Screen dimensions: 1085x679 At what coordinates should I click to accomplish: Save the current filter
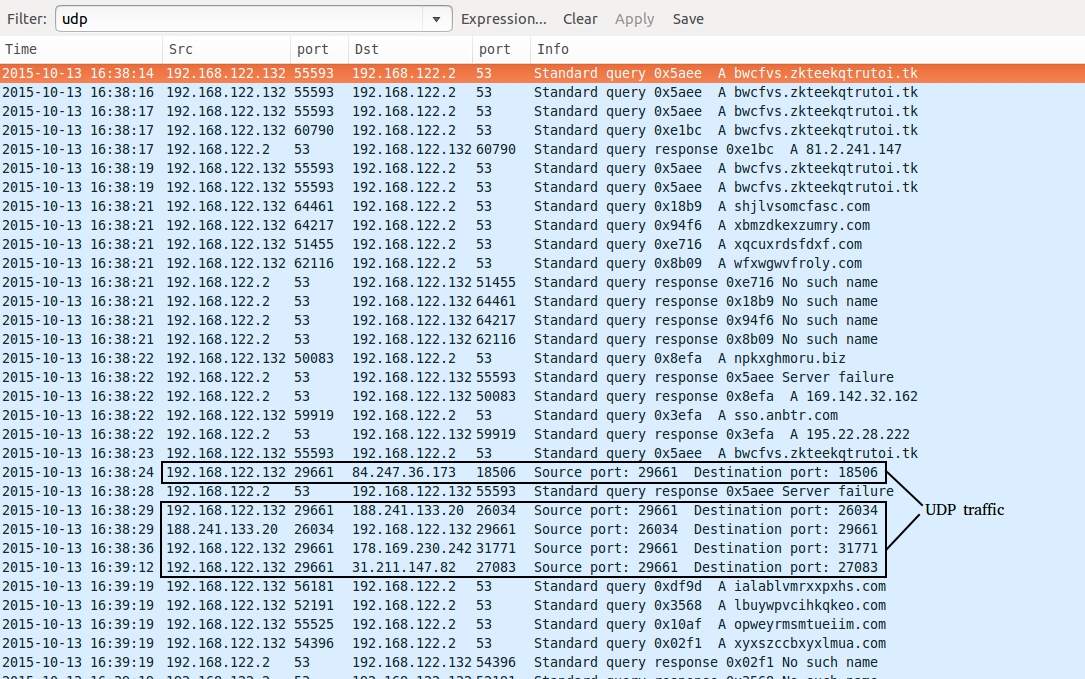pos(688,19)
